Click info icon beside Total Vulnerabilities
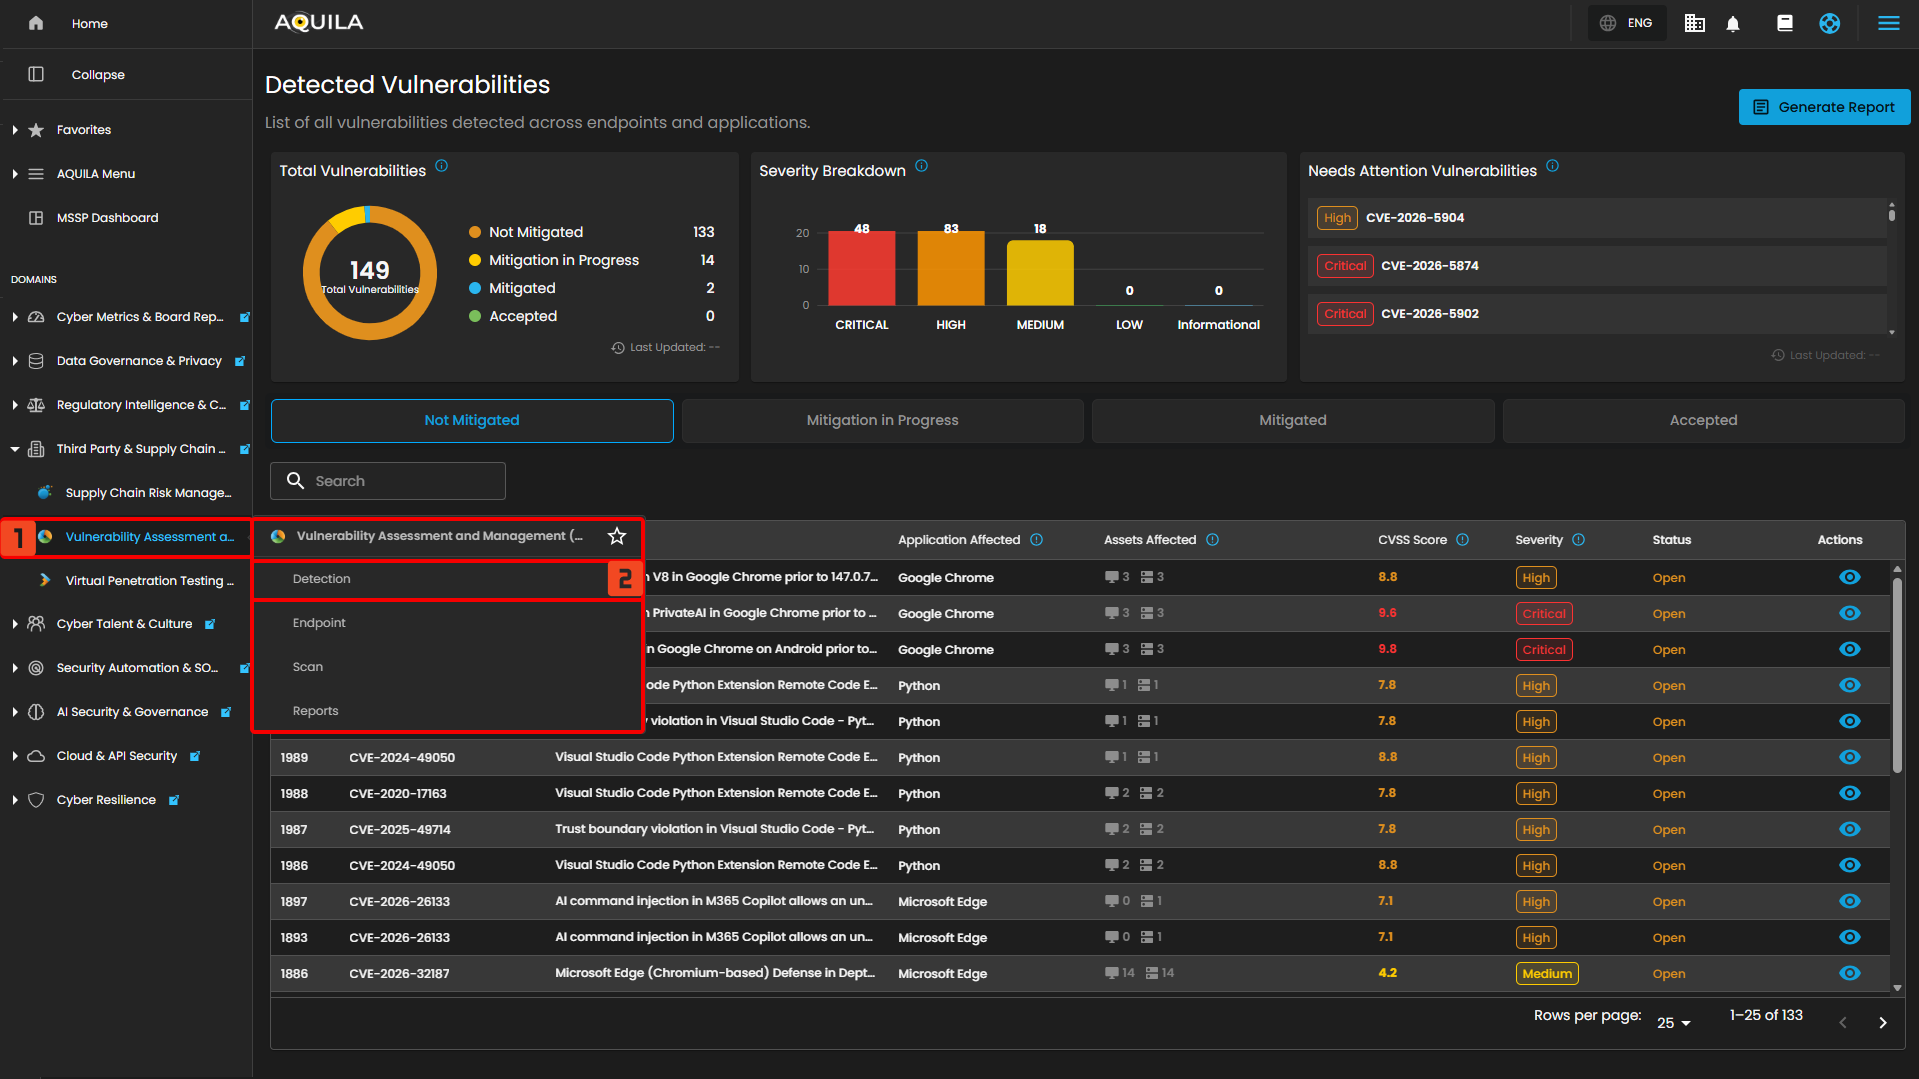The height and width of the screenshot is (1079, 1919). coord(441,166)
